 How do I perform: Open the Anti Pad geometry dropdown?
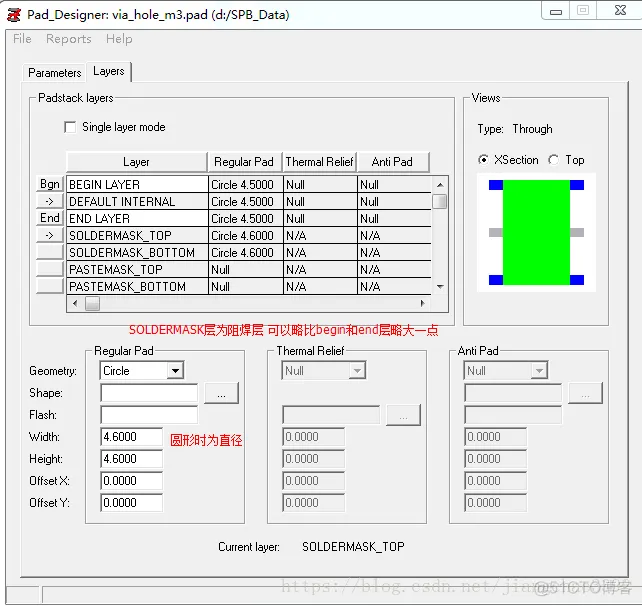tap(539, 371)
